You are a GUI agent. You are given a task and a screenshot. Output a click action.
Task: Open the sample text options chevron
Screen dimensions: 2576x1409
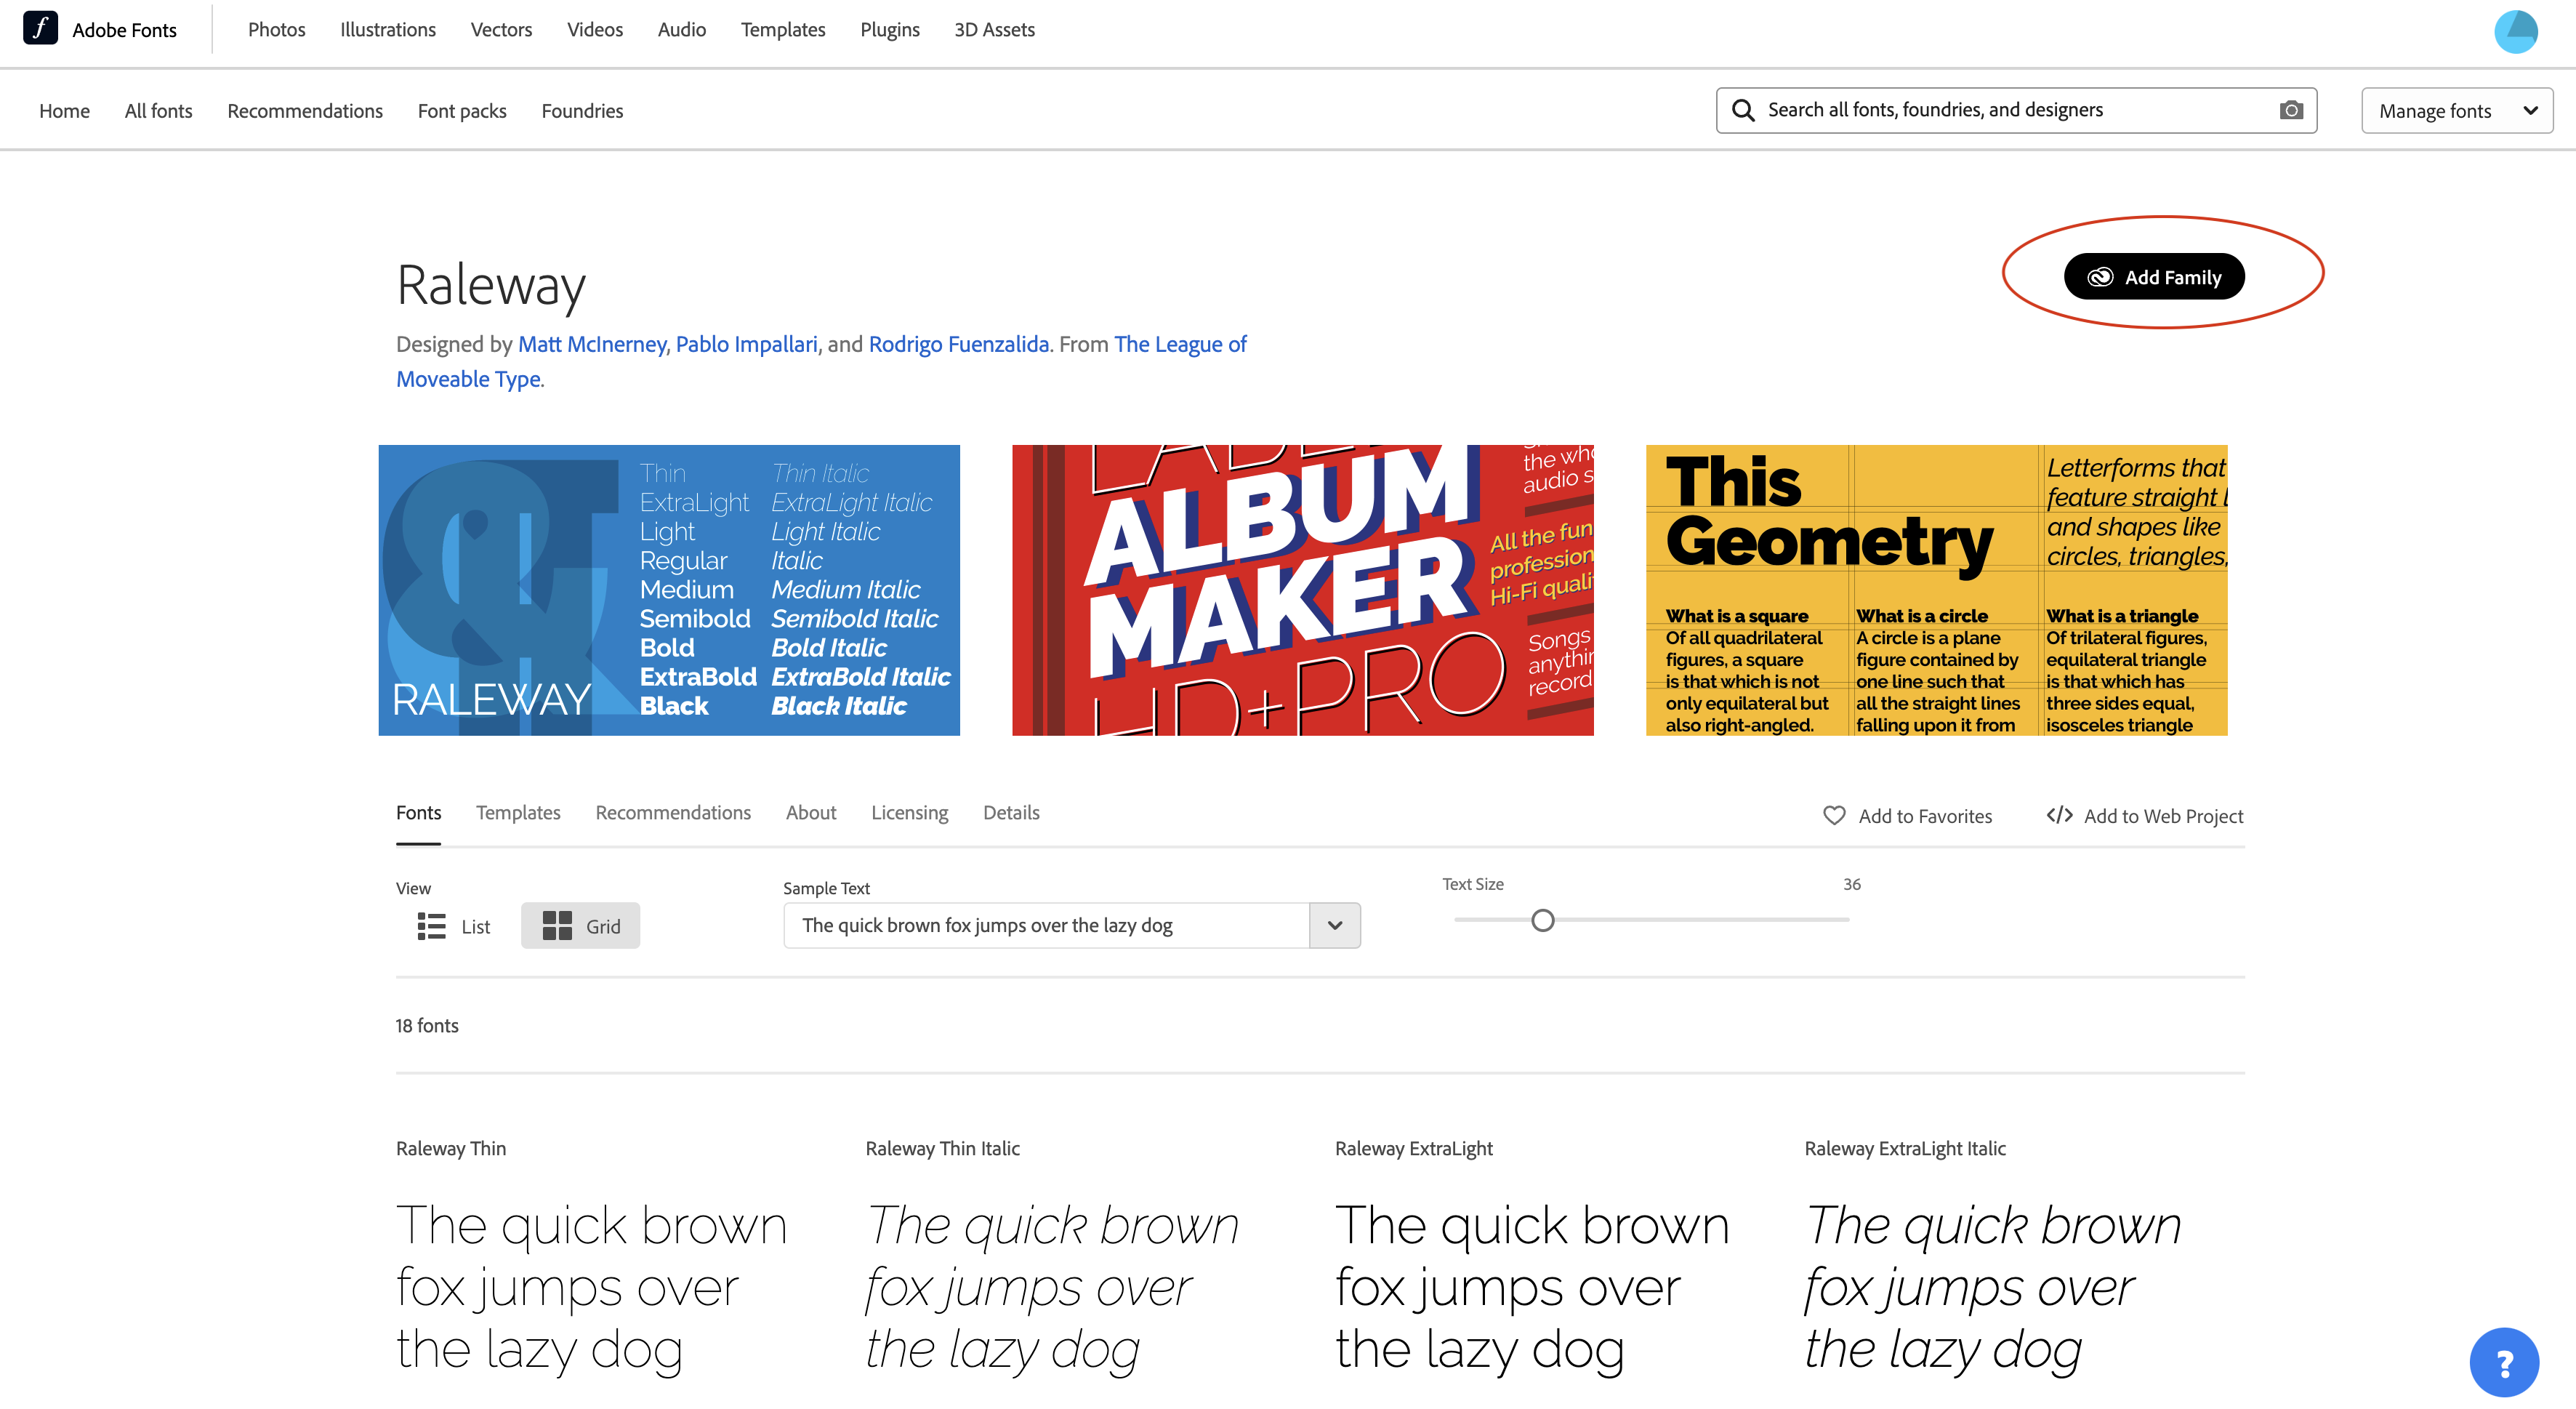click(x=1334, y=925)
